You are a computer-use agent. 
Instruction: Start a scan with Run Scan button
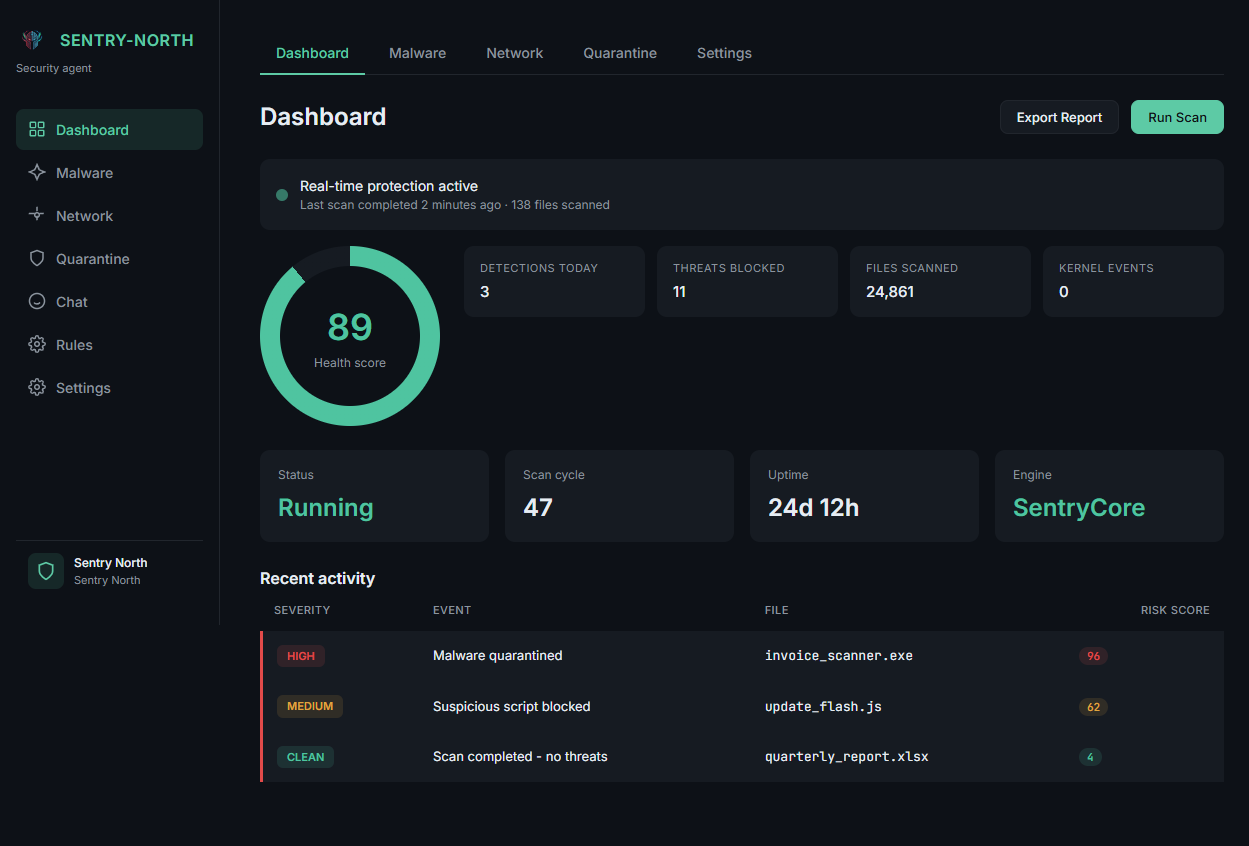coord(1177,117)
